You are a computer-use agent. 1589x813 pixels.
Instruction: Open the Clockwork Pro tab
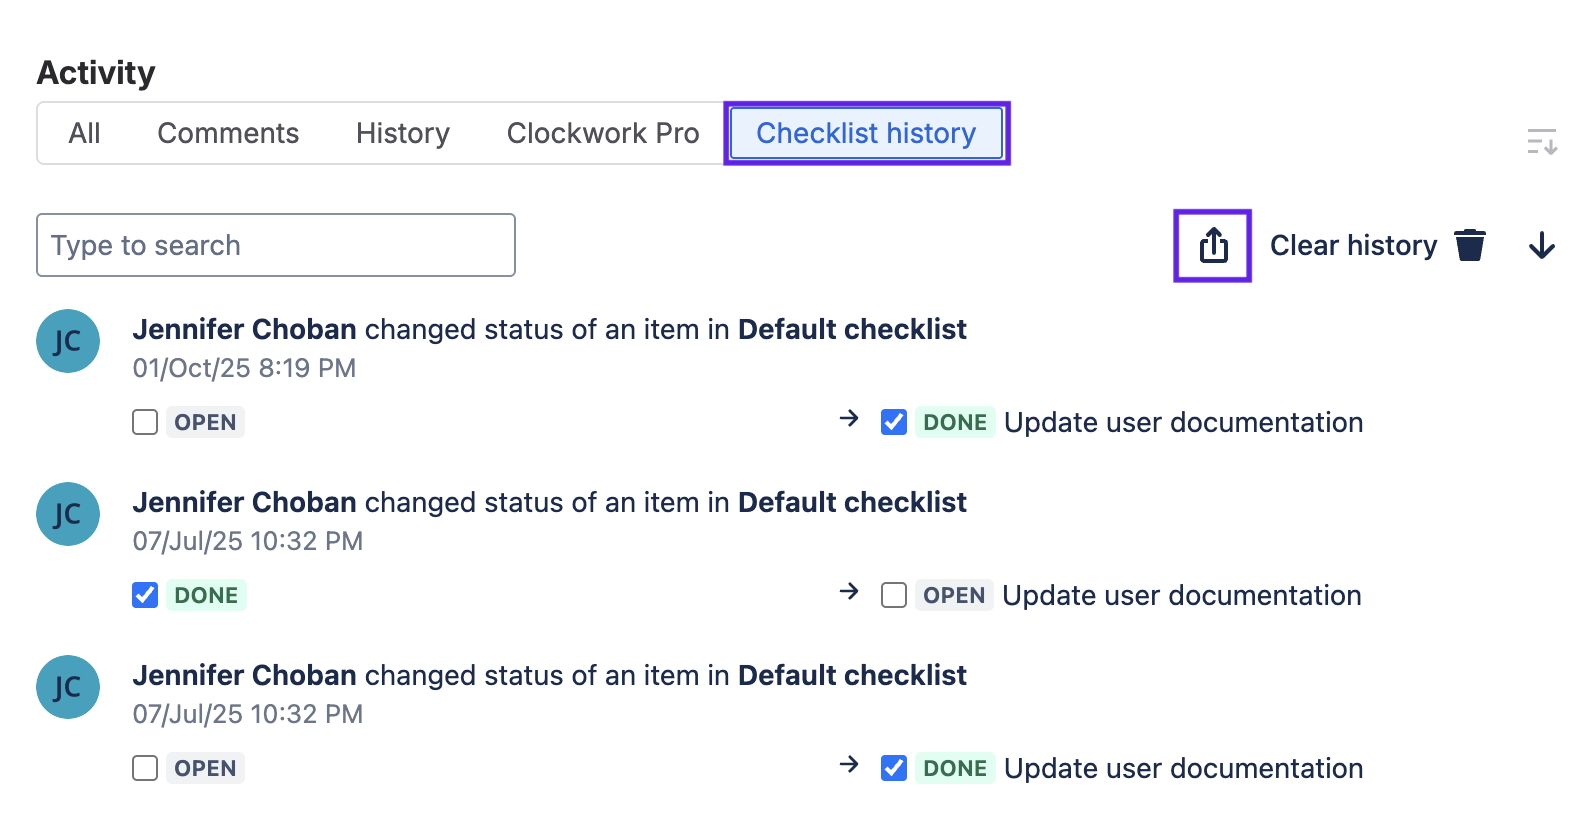[603, 133]
